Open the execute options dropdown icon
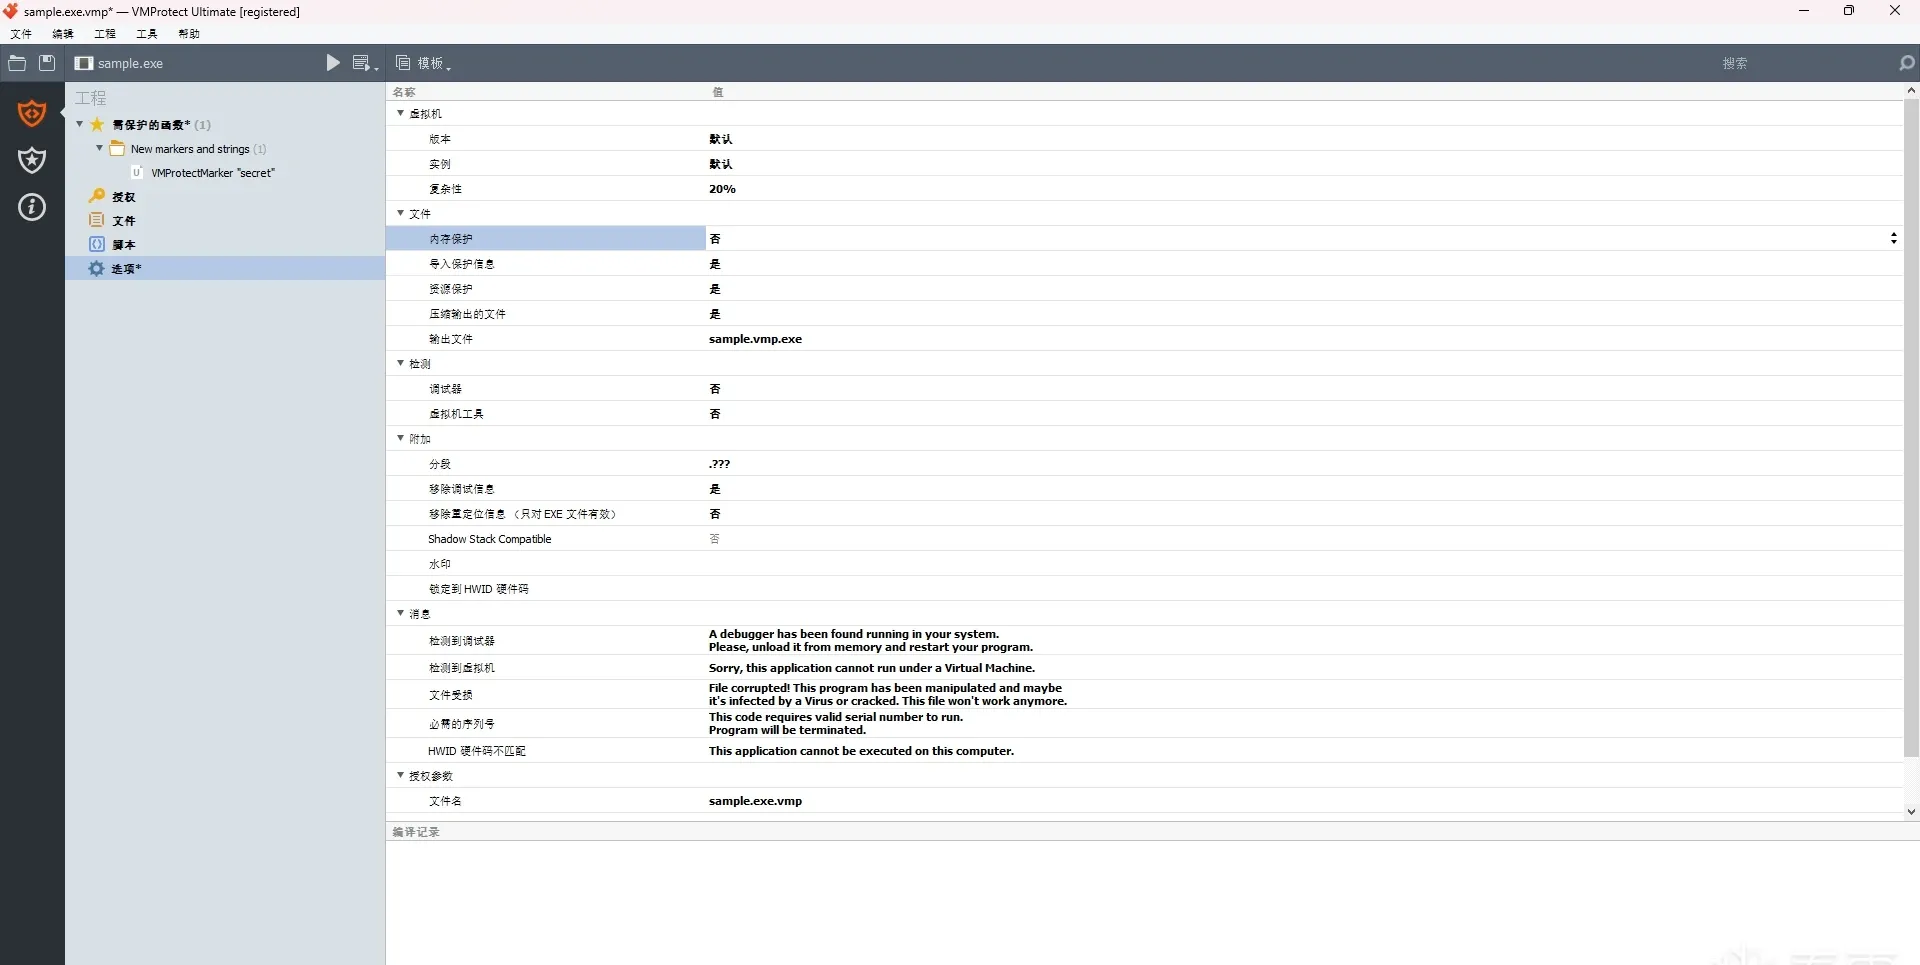The height and width of the screenshot is (965, 1920). [365, 63]
